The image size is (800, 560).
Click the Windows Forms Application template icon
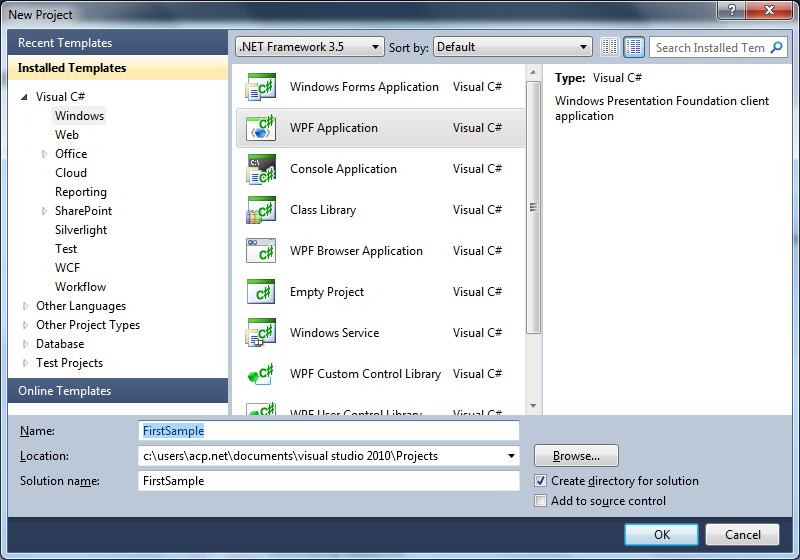click(x=261, y=87)
